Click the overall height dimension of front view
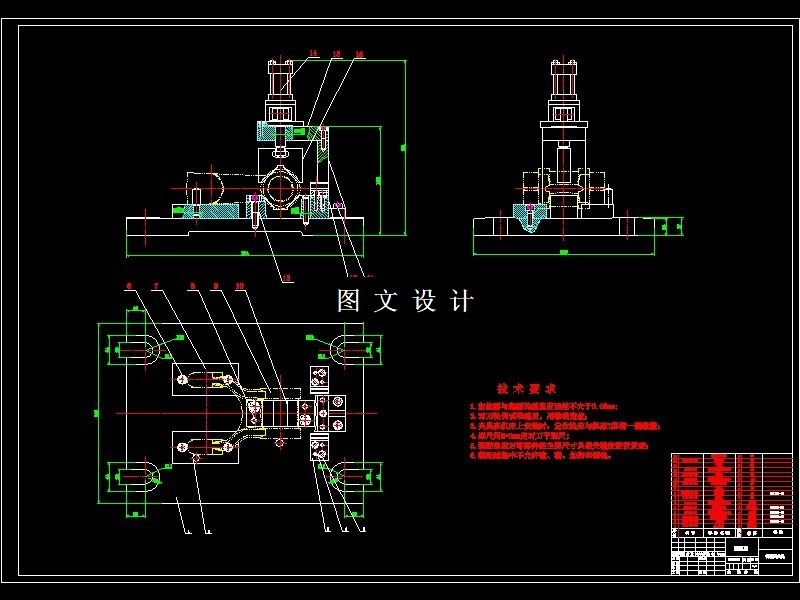 click(x=404, y=148)
